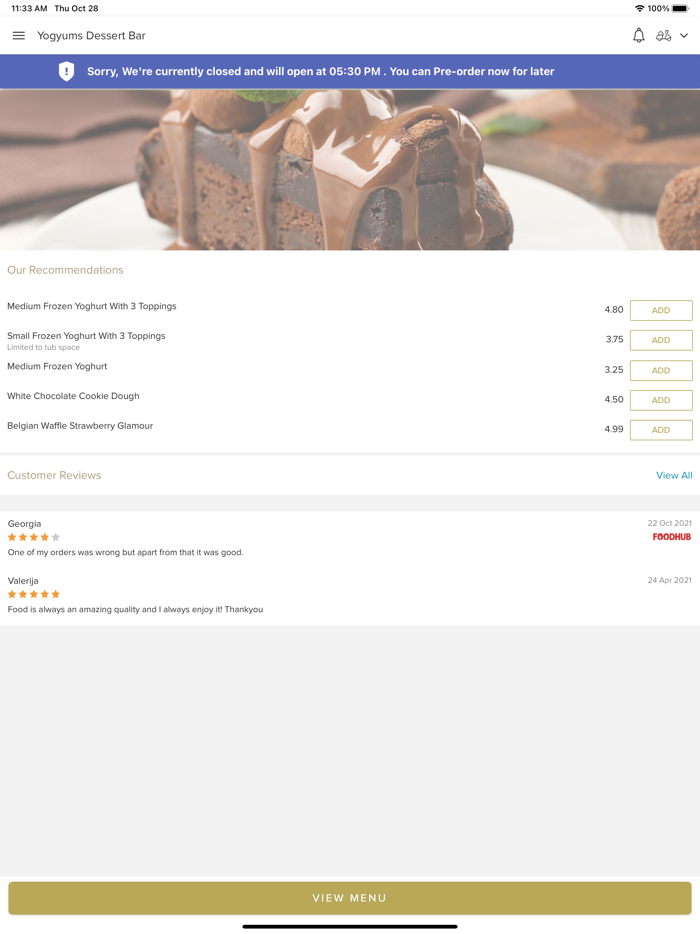Open the hamburger menu

(18, 36)
